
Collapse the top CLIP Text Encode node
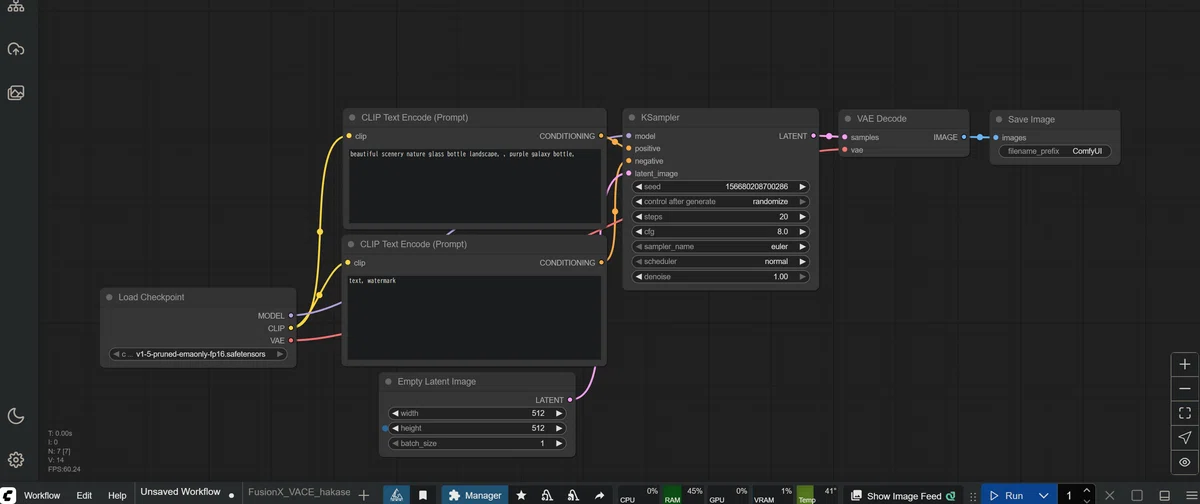tap(352, 117)
